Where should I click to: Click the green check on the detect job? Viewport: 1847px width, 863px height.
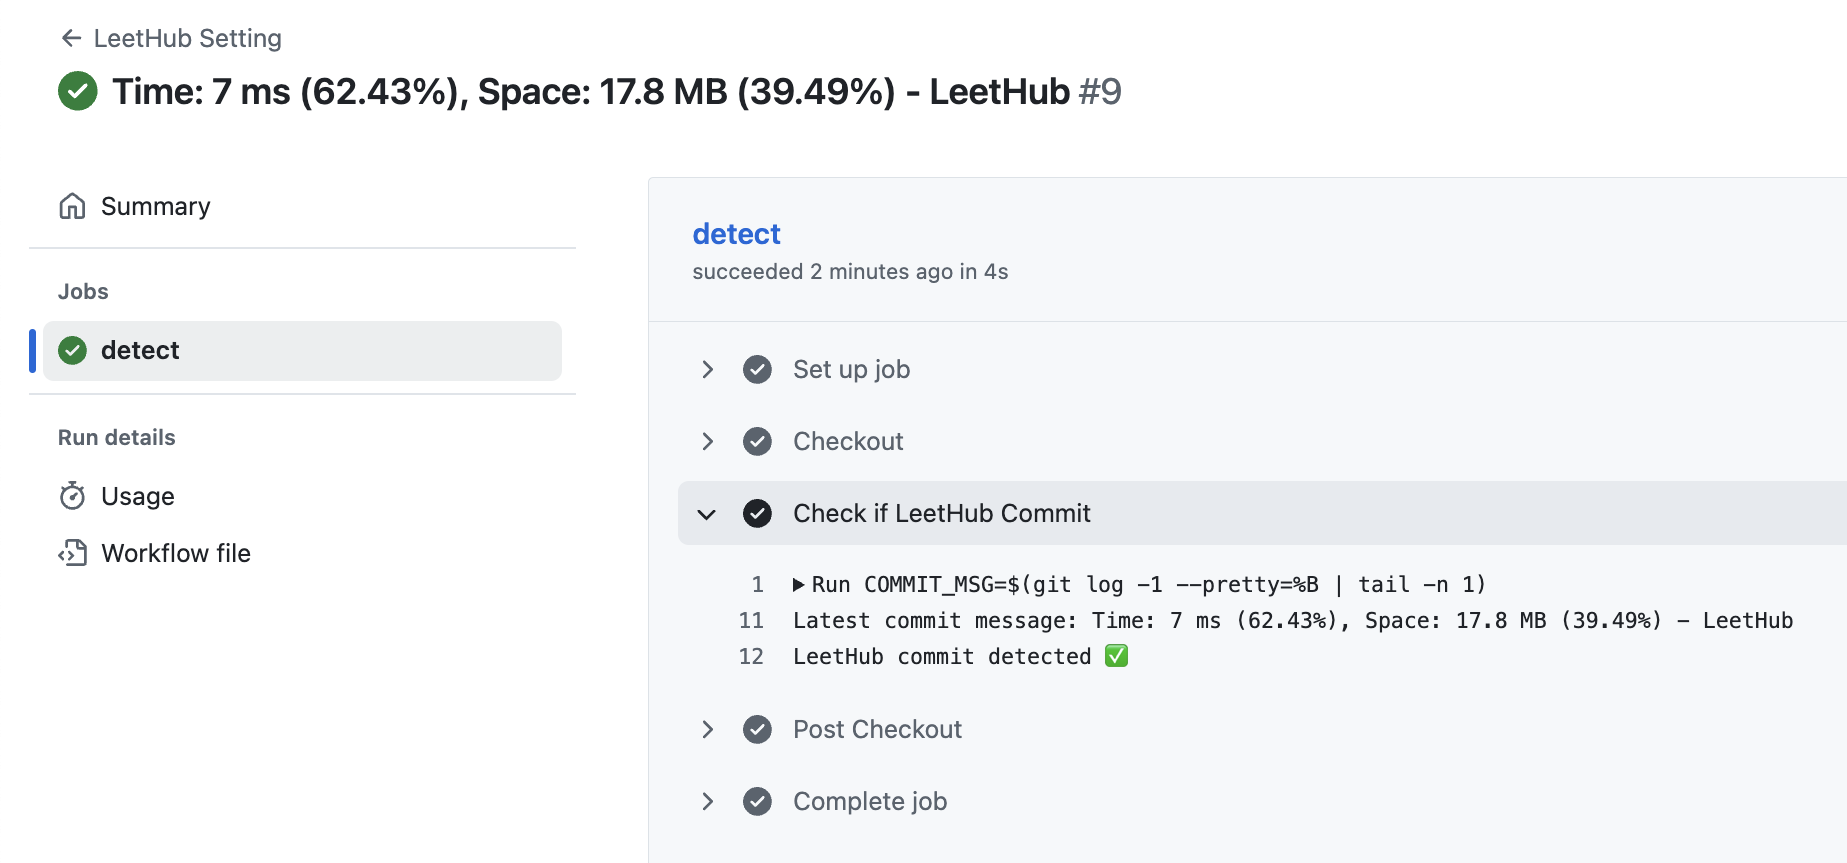72,350
